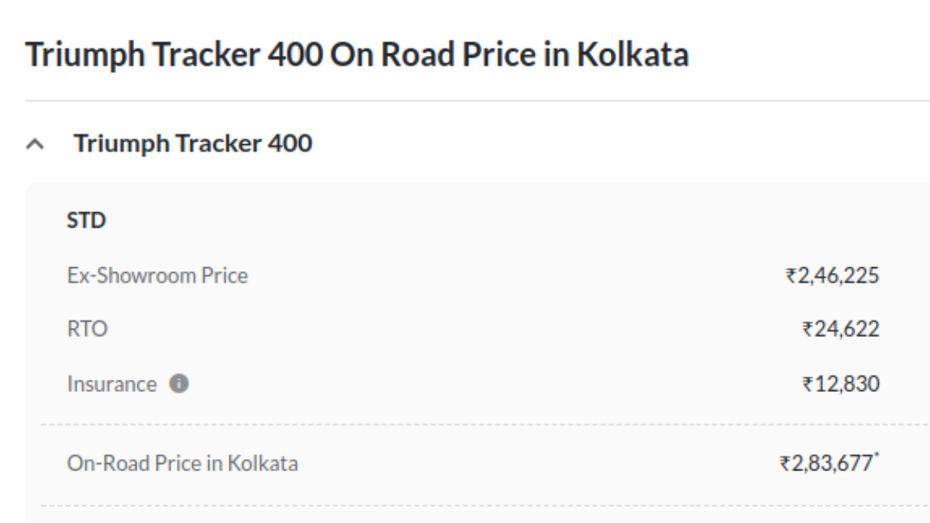Click the RTO label
This screenshot has height=523, width=930.
[x=87, y=329]
